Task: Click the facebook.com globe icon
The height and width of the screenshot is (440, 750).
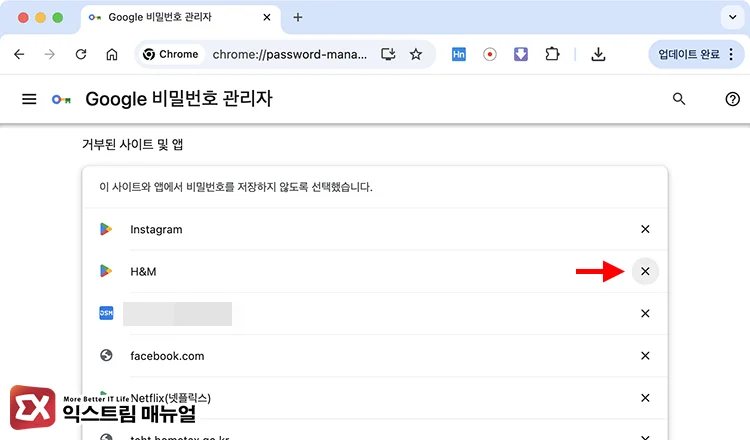Action: (106, 355)
